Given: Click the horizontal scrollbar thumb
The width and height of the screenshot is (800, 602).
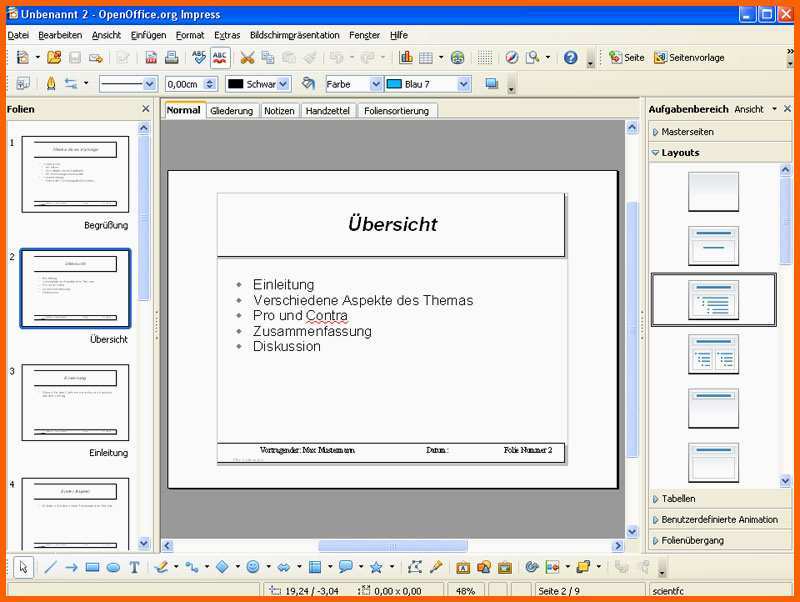Looking at the screenshot, I should pos(393,546).
